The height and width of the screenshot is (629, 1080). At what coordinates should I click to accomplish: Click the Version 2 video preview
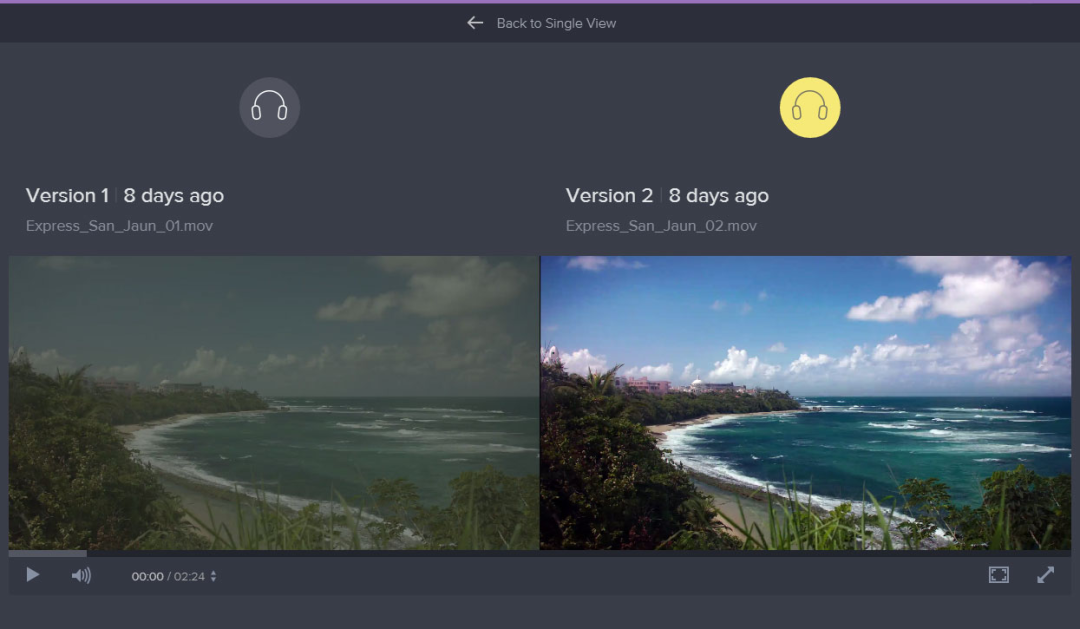pyautogui.click(x=806, y=403)
